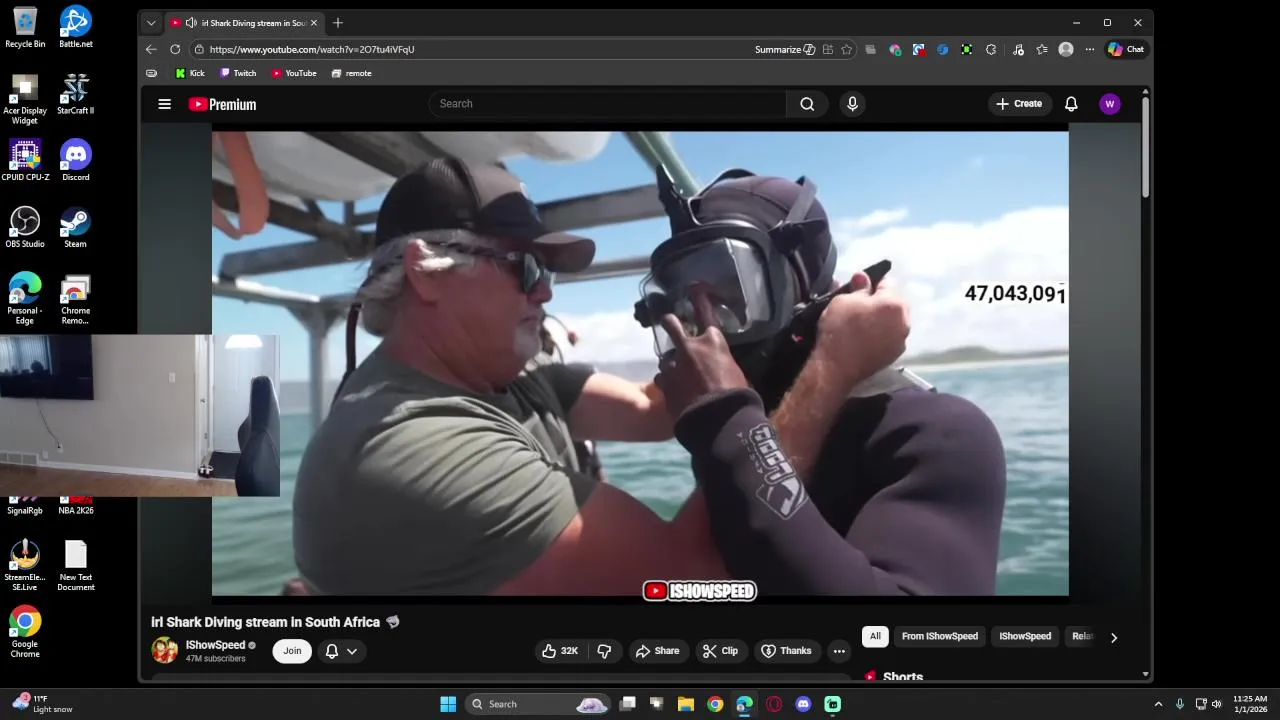
Task: Bookmark the page with the star icon
Action: coord(847,49)
